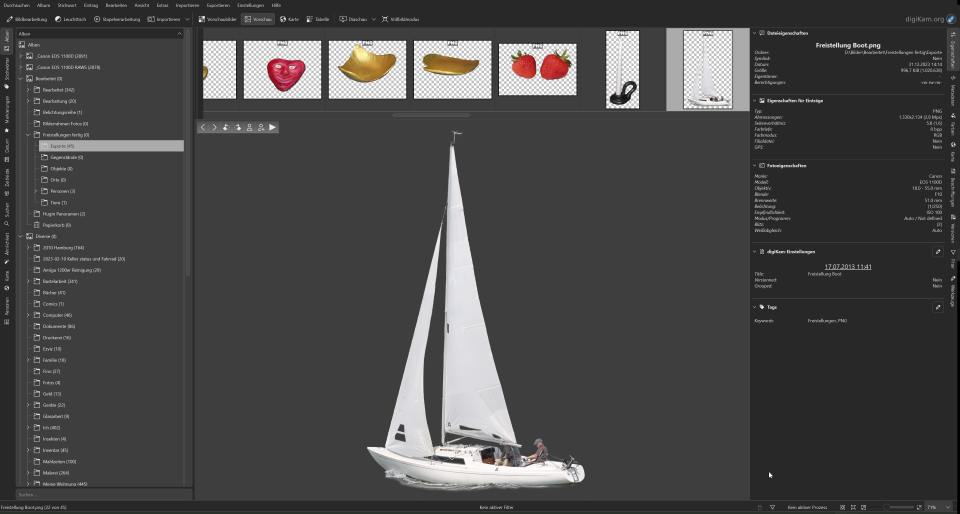The width and height of the screenshot is (960, 514).
Task: Rotate the image right
Action: pyautogui.click(x=237, y=127)
